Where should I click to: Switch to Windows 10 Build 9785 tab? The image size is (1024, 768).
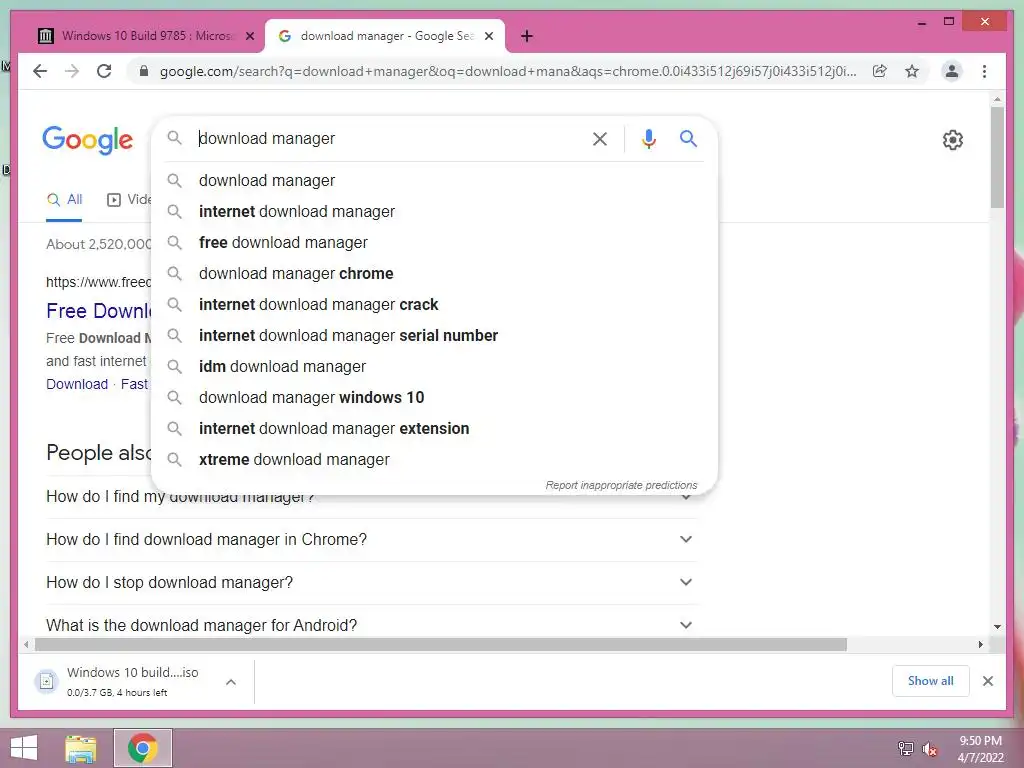pyautogui.click(x=146, y=36)
